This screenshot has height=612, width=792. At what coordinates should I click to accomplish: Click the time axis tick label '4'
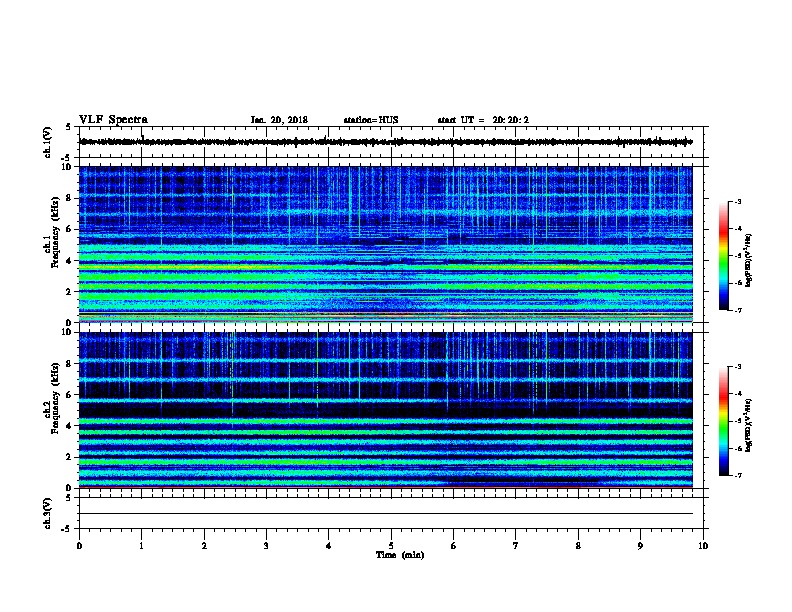[329, 546]
